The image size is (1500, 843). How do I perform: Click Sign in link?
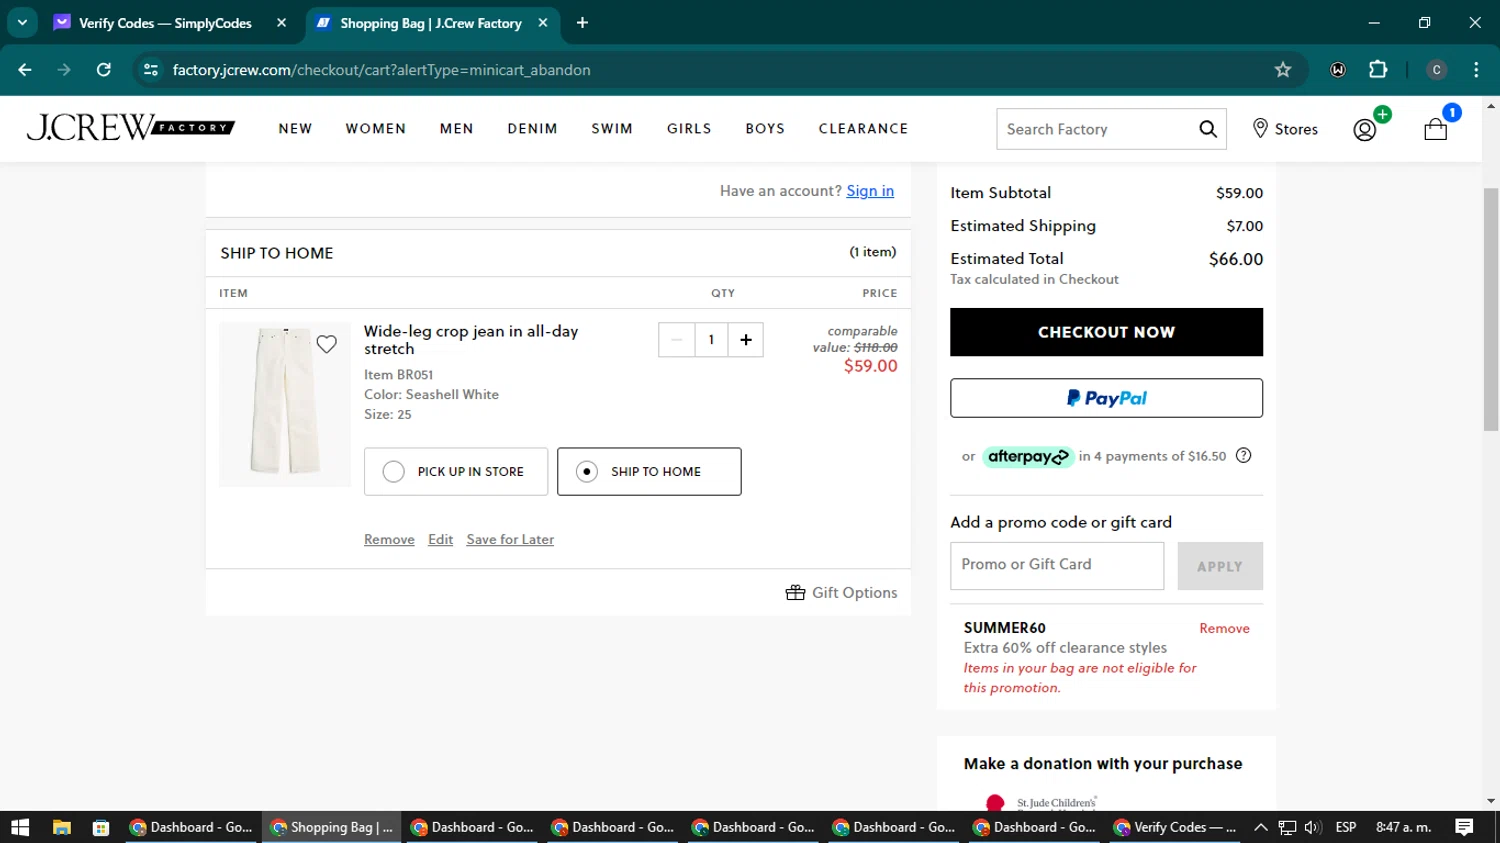pyautogui.click(x=870, y=191)
